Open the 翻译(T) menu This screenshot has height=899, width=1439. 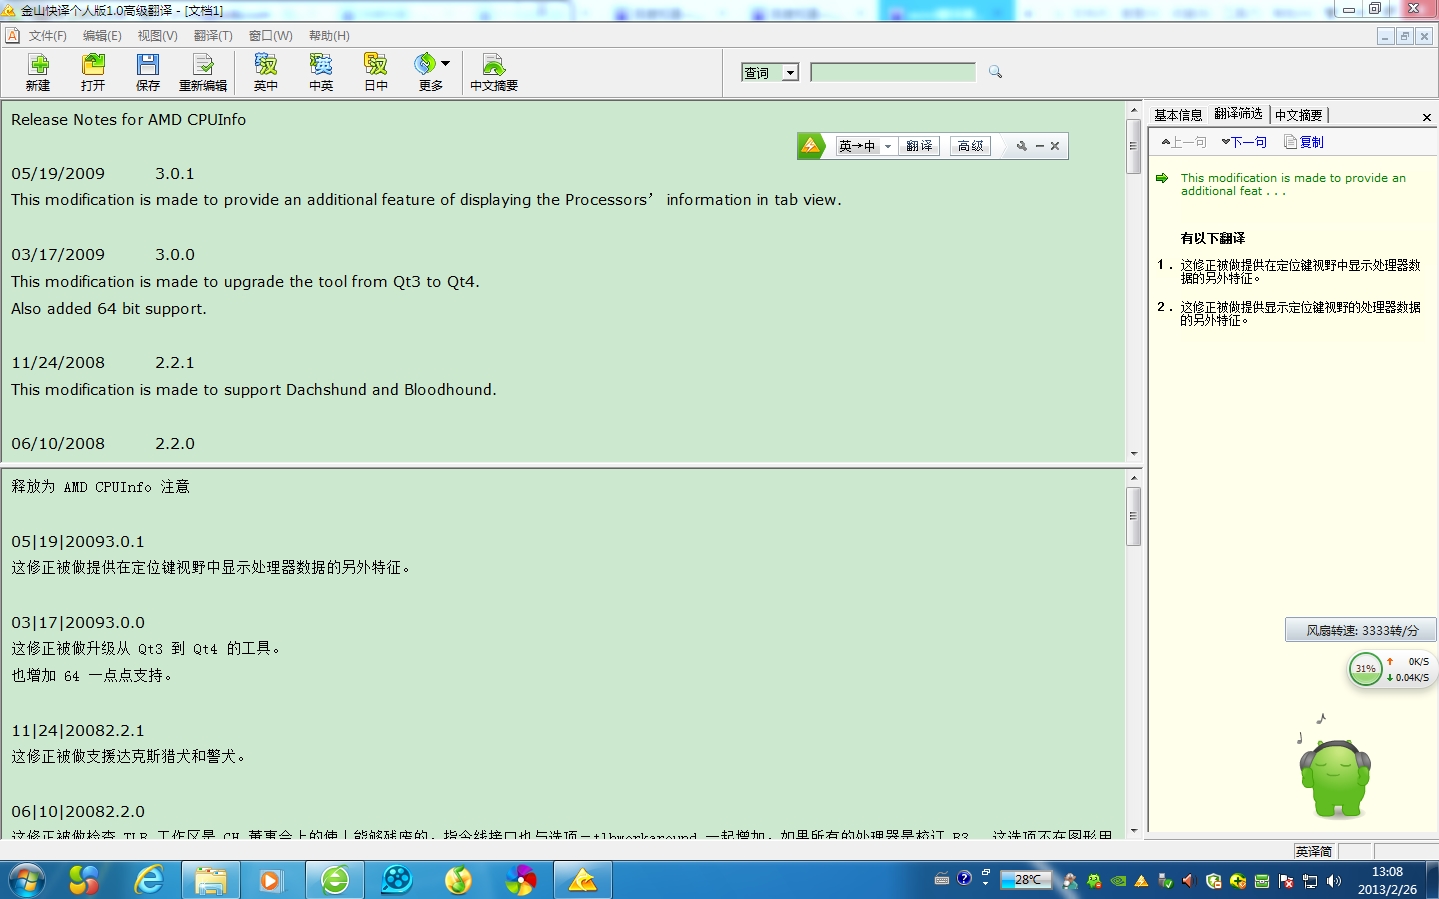point(213,36)
